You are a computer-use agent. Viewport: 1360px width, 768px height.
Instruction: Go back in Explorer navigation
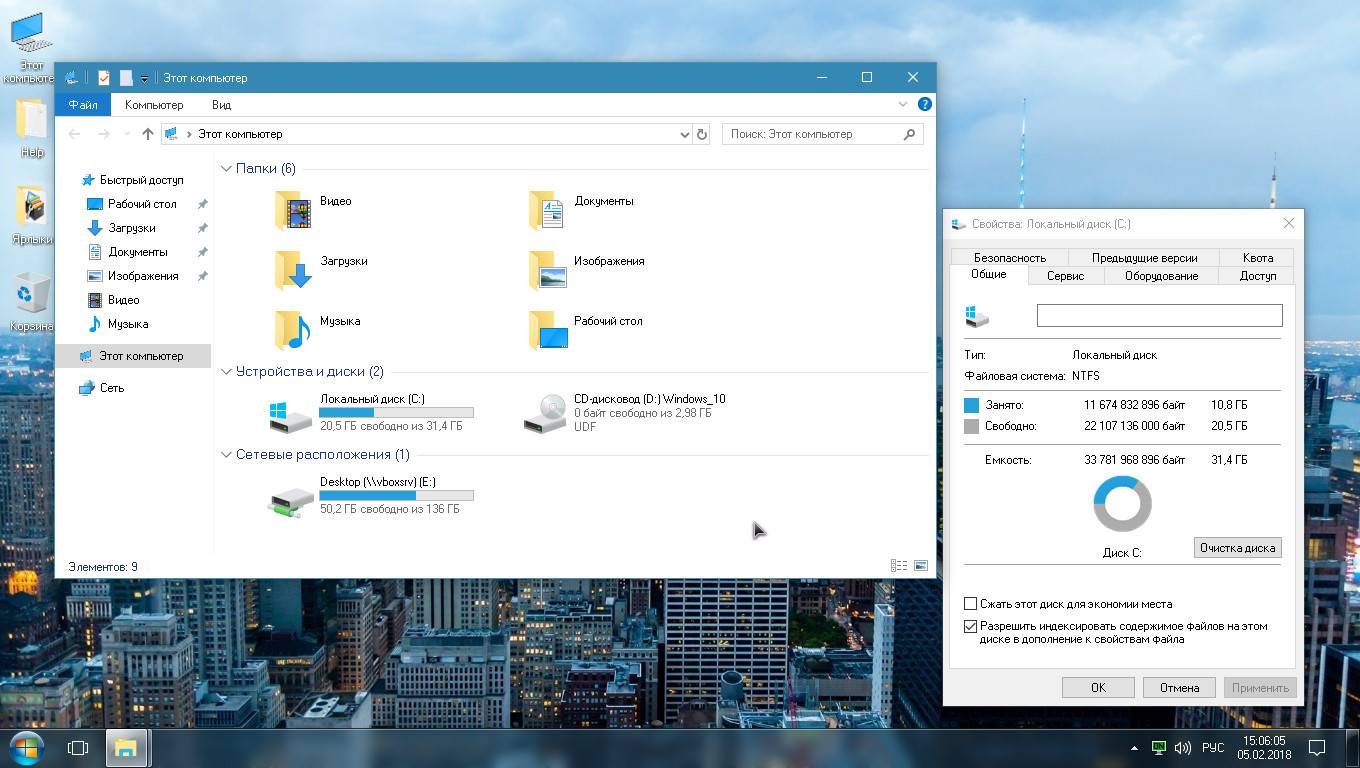(x=74, y=134)
